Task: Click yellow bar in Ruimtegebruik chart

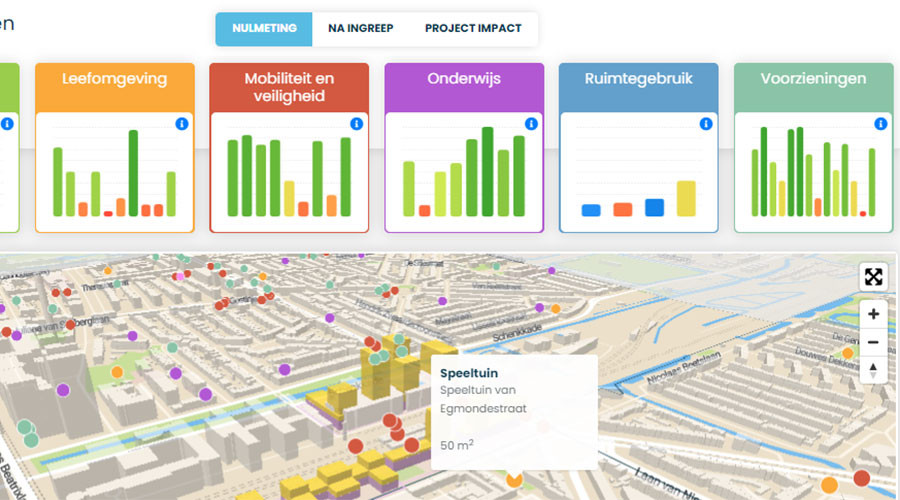Action: pyautogui.click(x=686, y=199)
